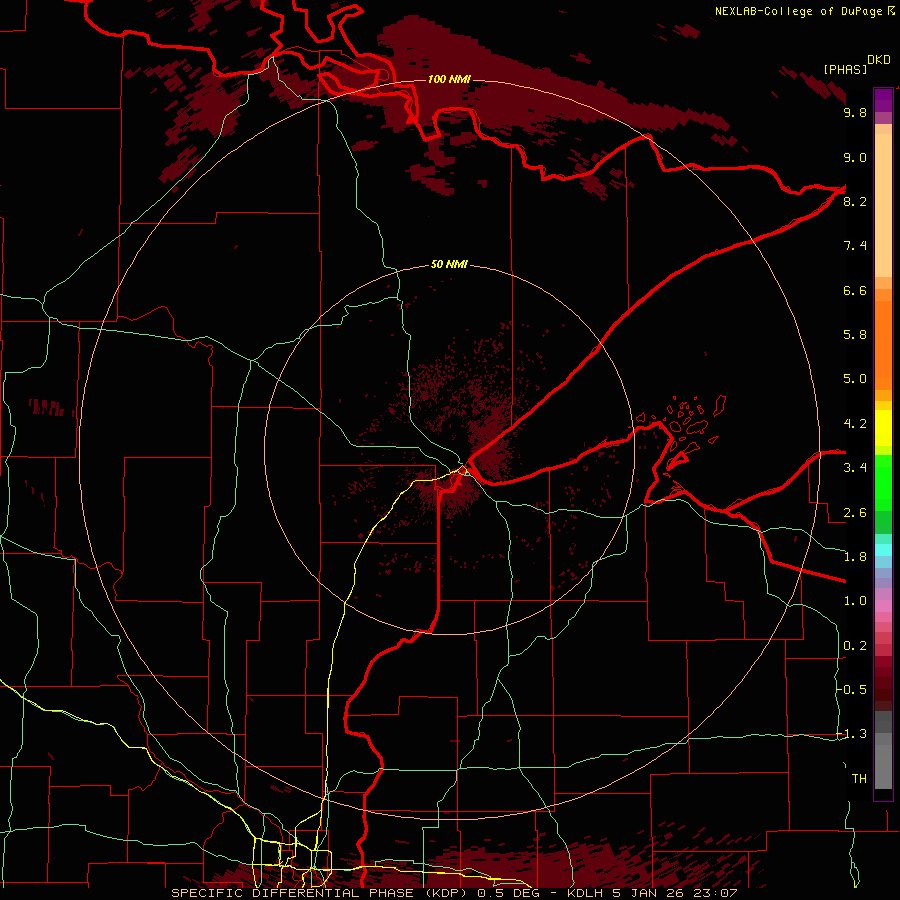Viewport: 900px width, 900px height.
Task: Click the 3.4 value on the color scale
Action: coord(855,468)
